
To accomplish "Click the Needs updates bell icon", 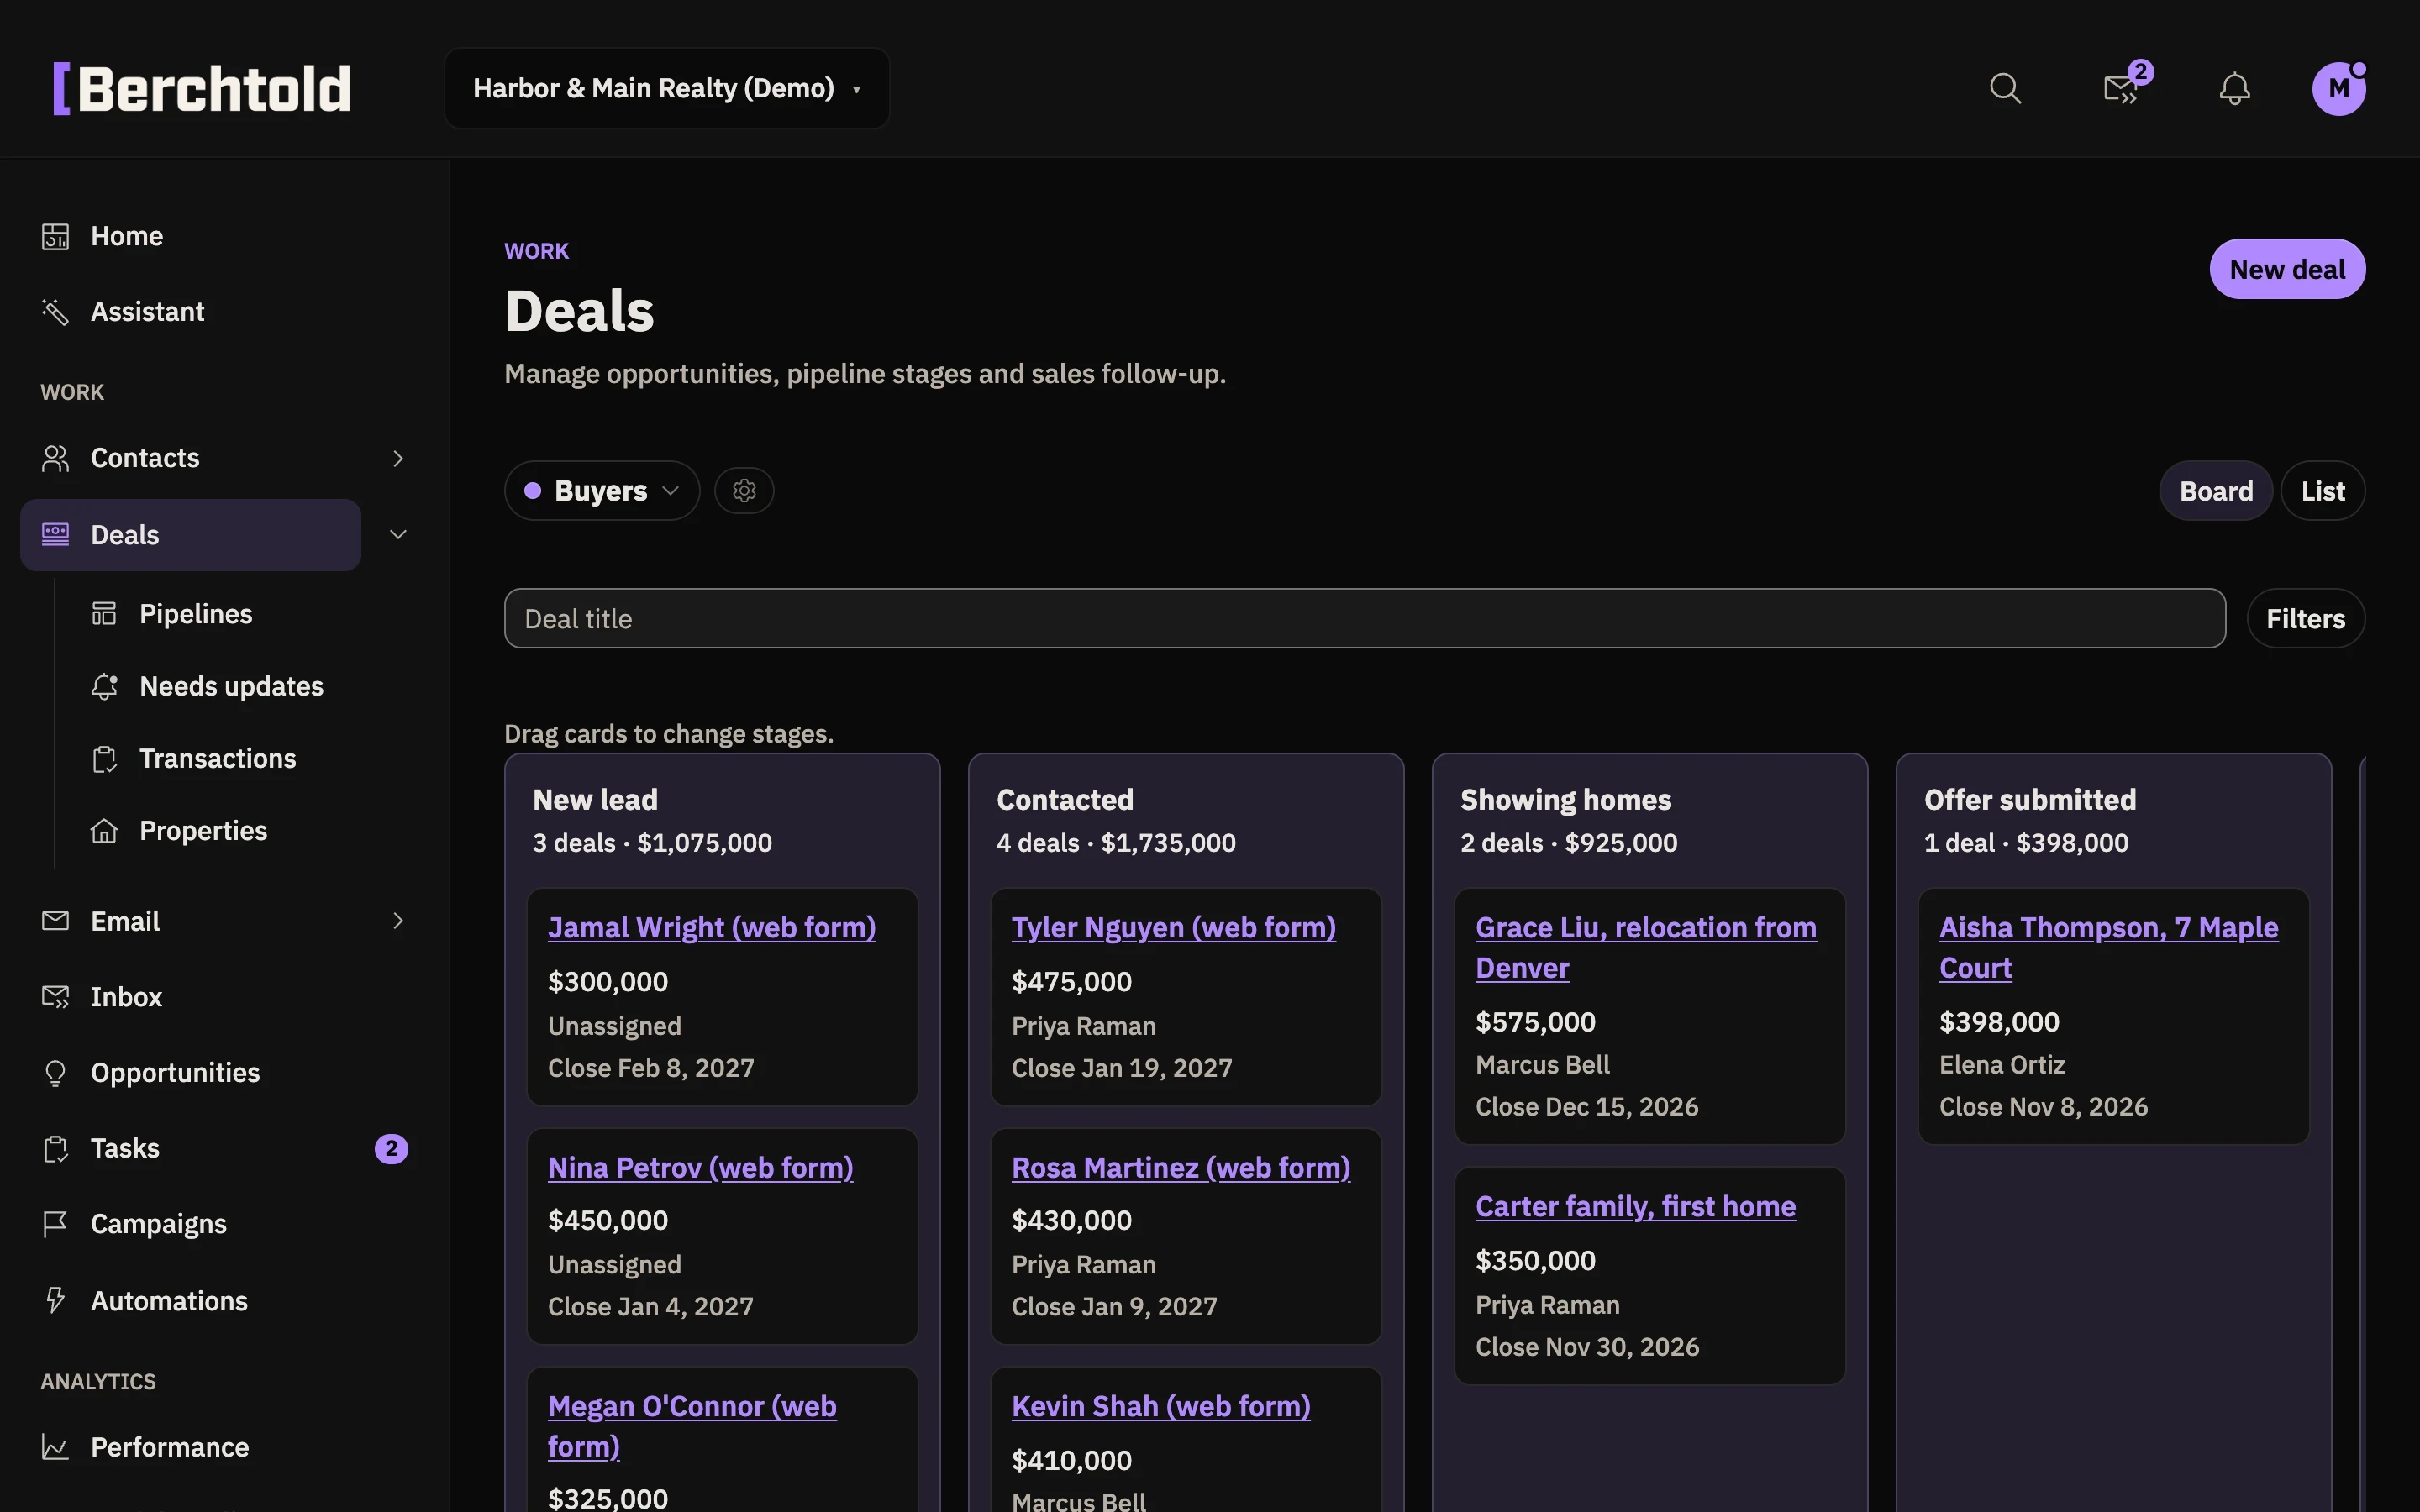I will pos(104,687).
